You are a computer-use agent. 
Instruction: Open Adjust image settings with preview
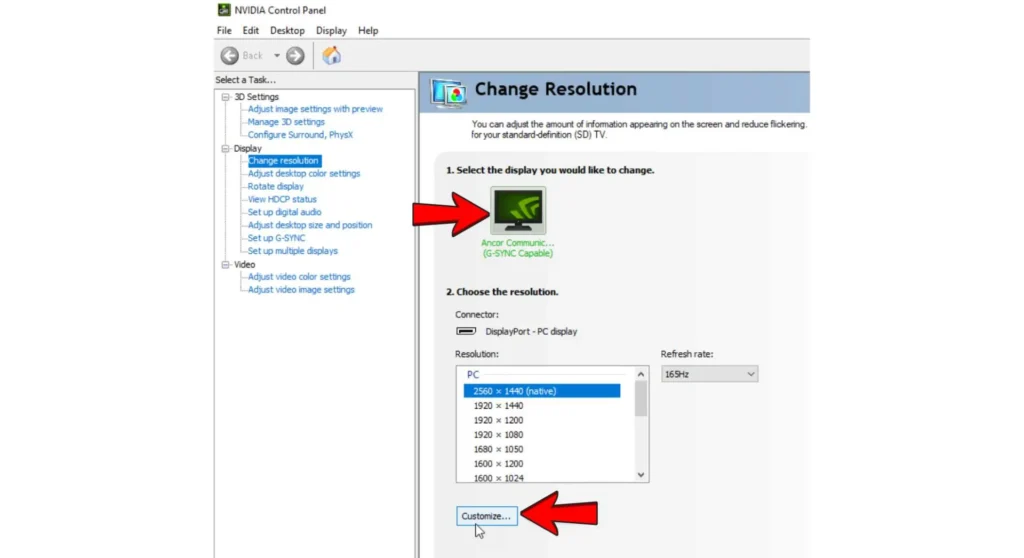pos(315,109)
